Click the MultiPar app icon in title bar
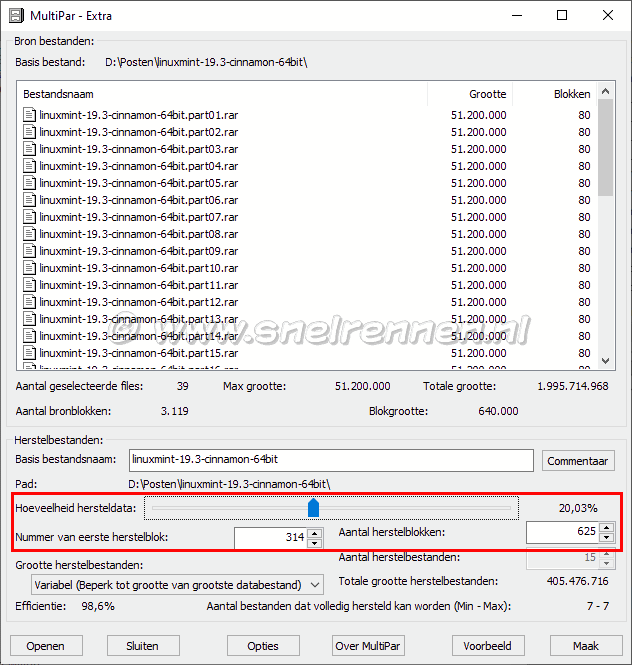This screenshot has width=632, height=665. coord(16,16)
